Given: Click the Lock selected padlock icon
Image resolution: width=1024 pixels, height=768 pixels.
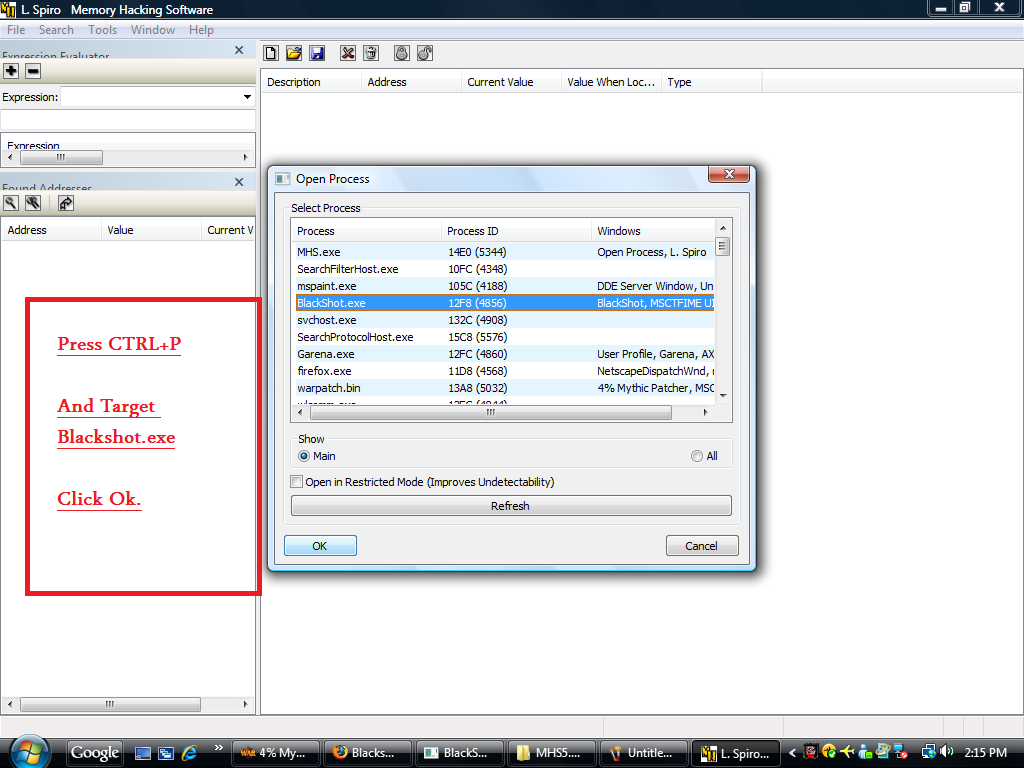Looking at the screenshot, I should (x=402, y=54).
